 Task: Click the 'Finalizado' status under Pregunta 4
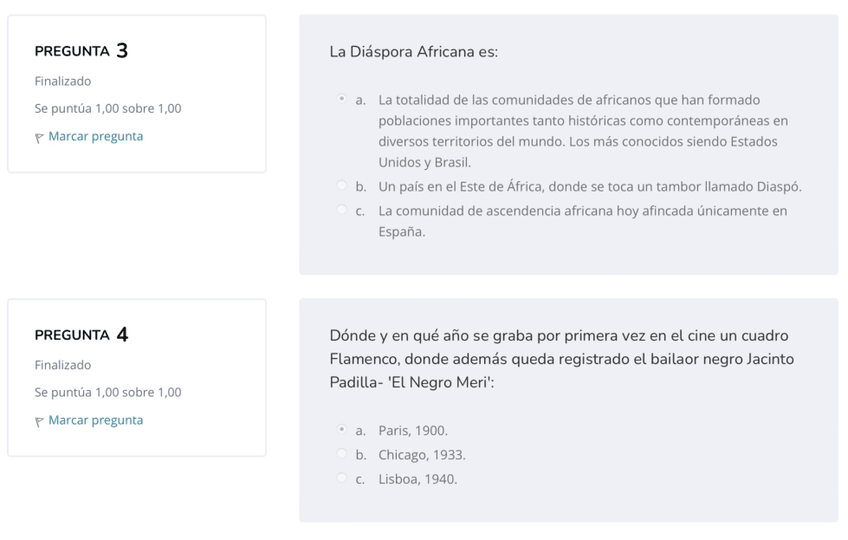[x=63, y=365]
